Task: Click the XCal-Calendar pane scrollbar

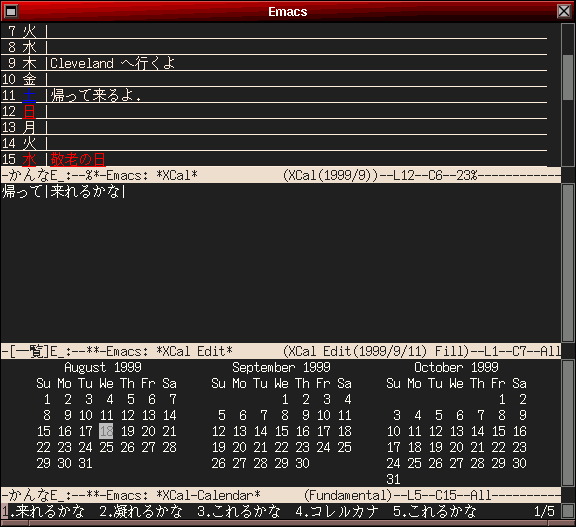Action: point(568,423)
